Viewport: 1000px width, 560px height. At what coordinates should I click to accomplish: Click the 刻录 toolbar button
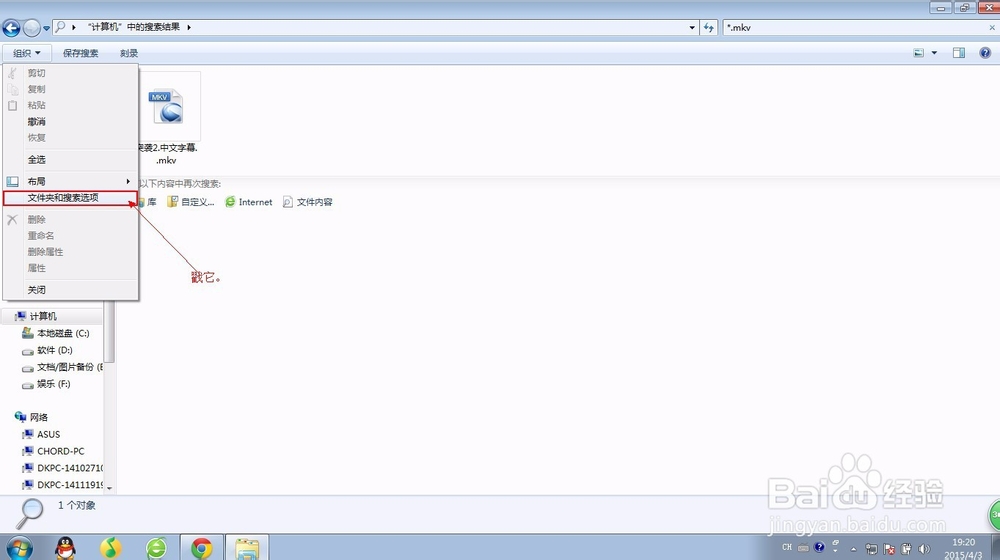[x=129, y=53]
